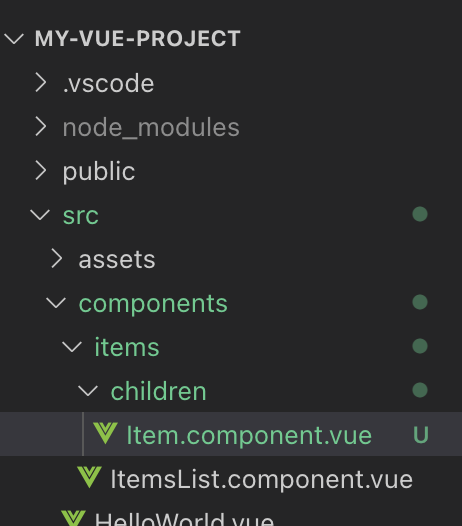The height and width of the screenshot is (526, 462).
Task: Collapse the components folder chevron
Action: click(56, 303)
